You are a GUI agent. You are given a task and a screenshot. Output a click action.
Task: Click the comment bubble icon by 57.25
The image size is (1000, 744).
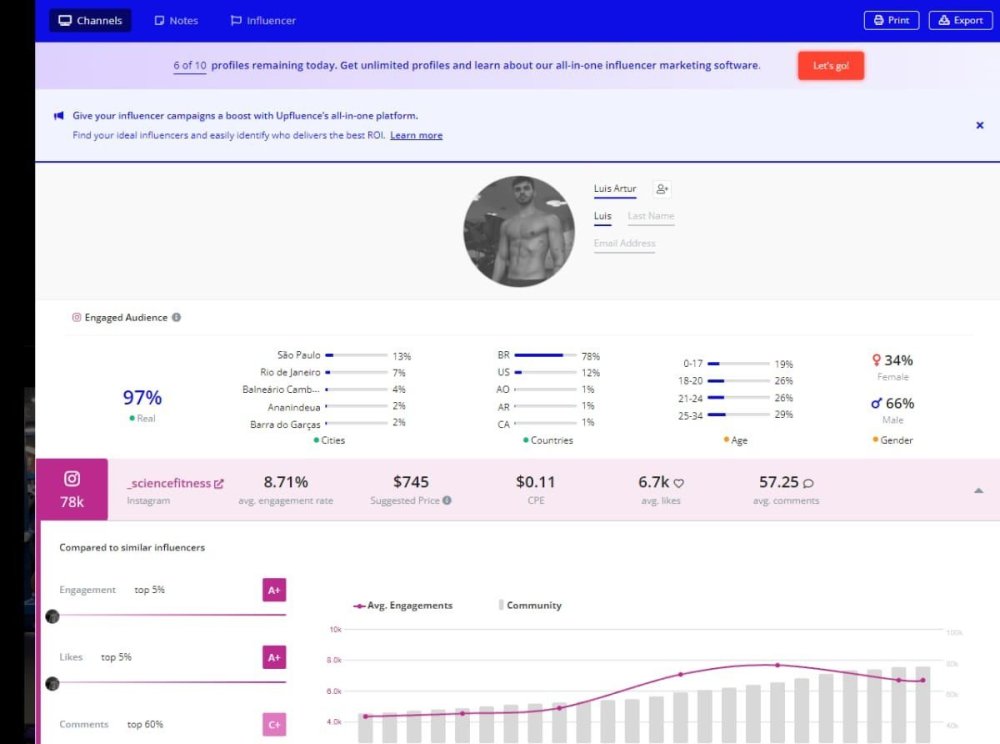(x=808, y=483)
